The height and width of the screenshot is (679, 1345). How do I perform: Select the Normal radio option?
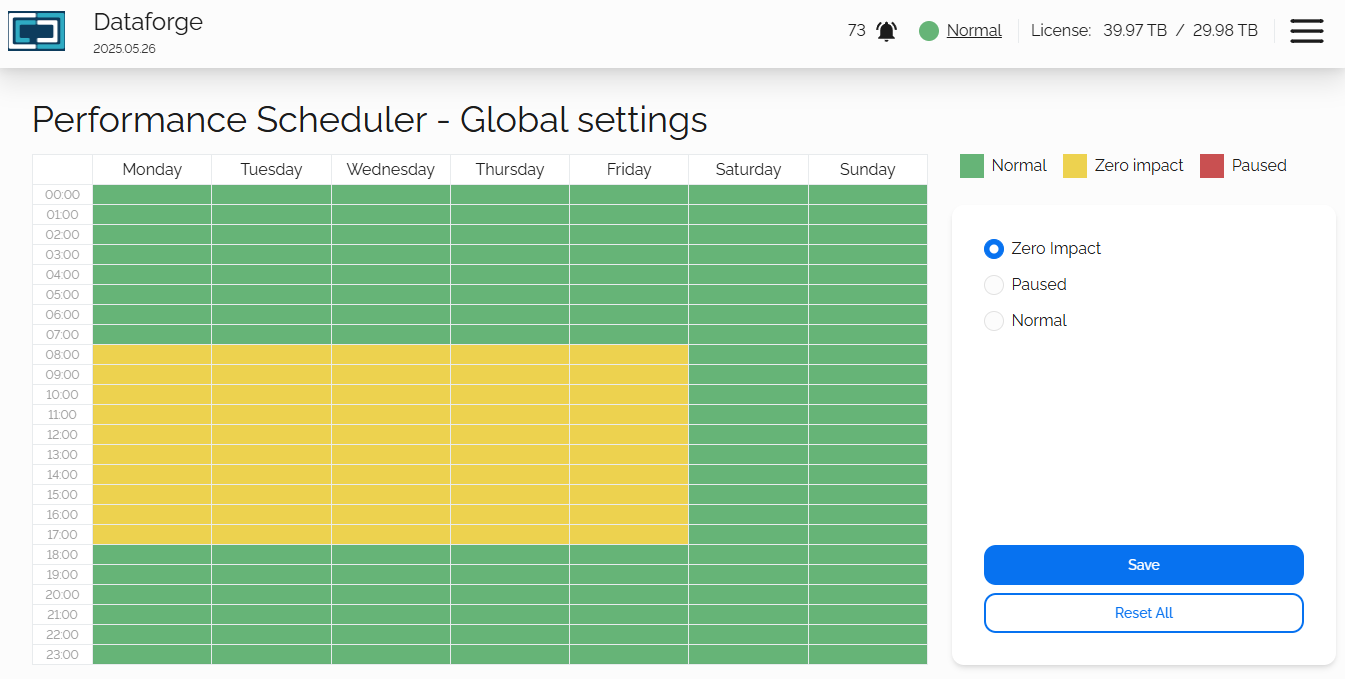(x=994, y=321)
